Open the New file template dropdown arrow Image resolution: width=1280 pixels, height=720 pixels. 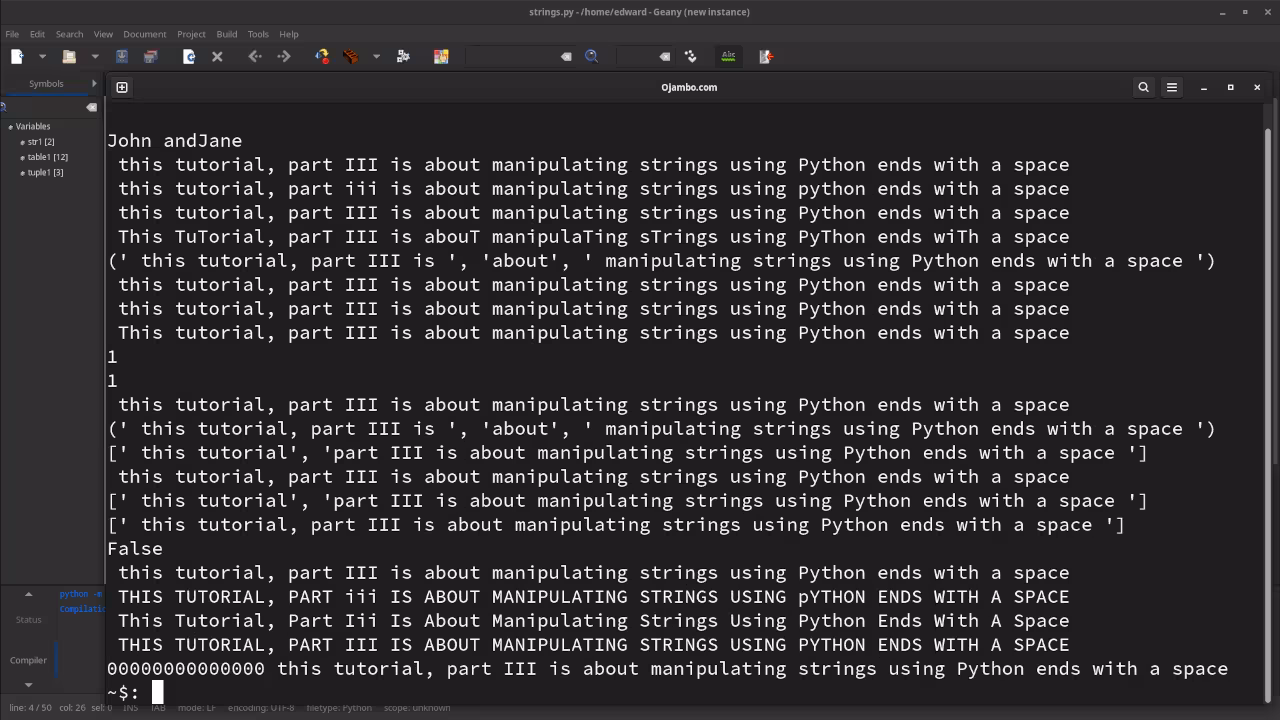point(42,57)
